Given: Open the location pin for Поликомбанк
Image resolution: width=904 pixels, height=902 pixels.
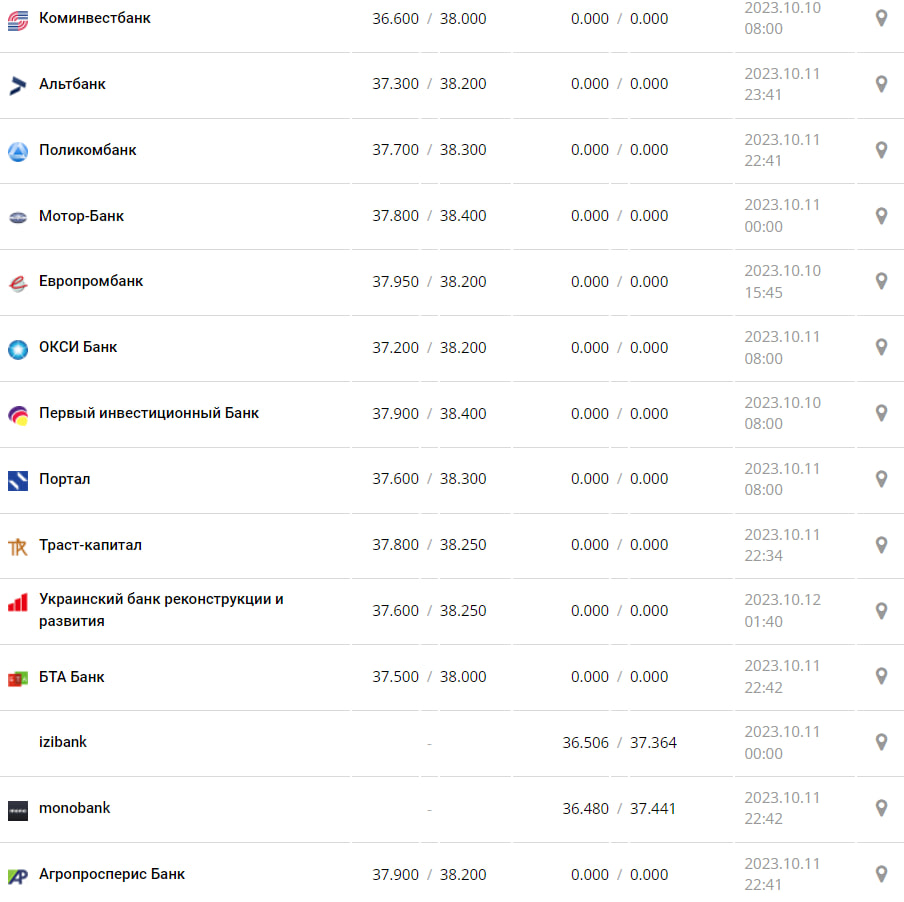Looking at the screenshot, I should 881,150.
